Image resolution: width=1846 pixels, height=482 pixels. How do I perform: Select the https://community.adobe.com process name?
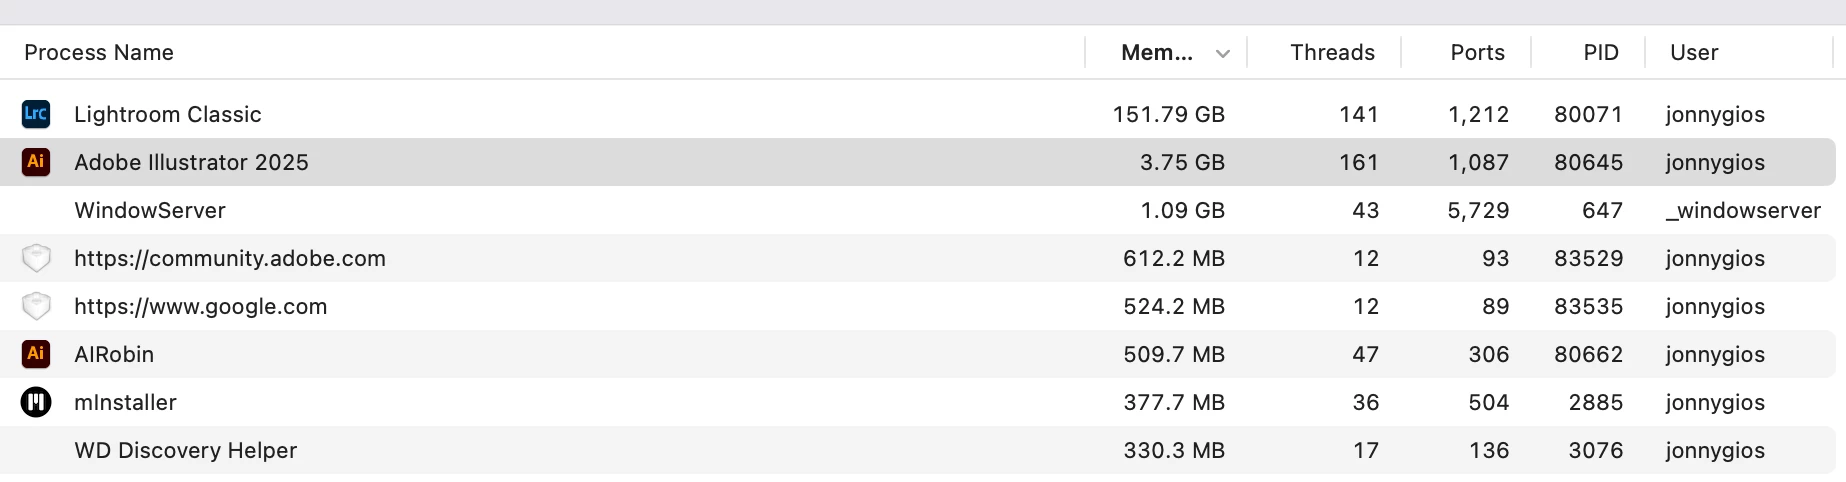pyautogui.click(x=230, y=258)
